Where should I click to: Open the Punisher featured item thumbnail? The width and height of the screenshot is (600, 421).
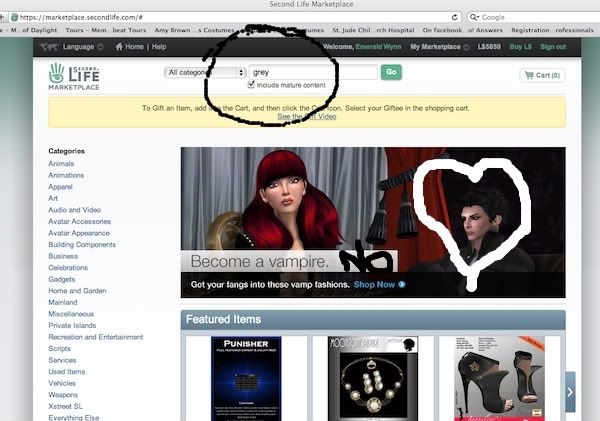click(x=246, y=379)
